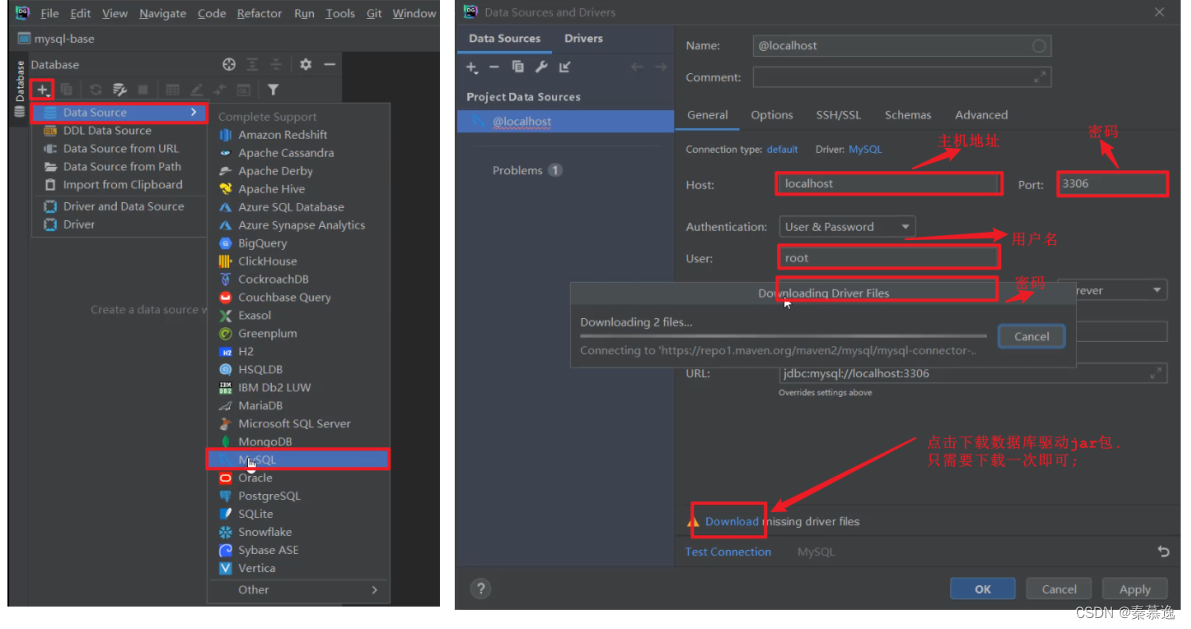Viewport: 1191px width, 629px height.
Task: Click the stop square icon in Database toolbar
Action: [x=143, y=90]
